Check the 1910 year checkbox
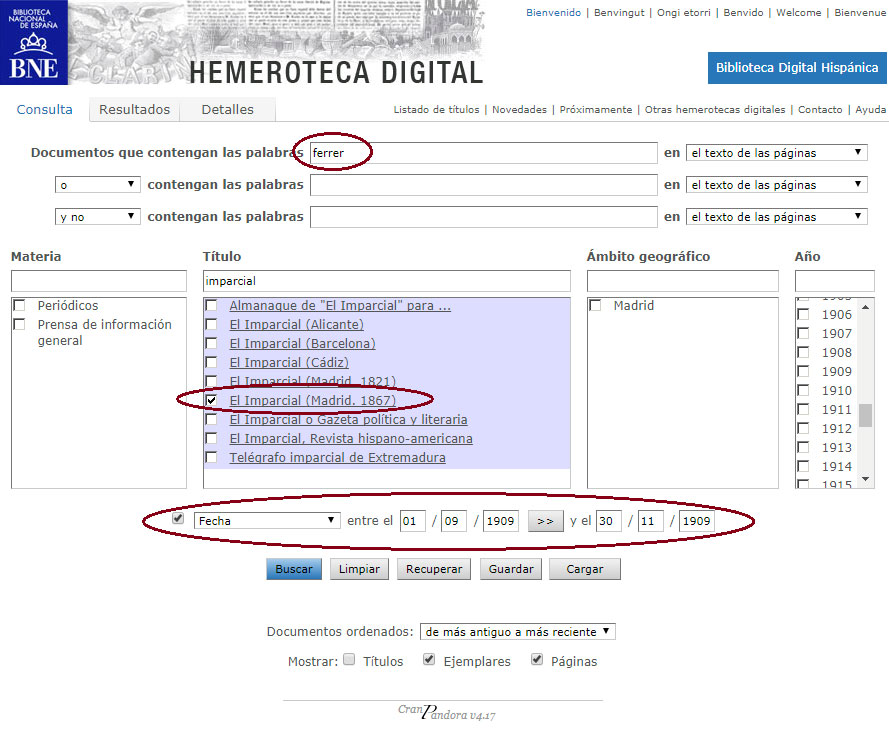Image resolution: width=889 pixels, height=733 pixels. pos(803,390)
